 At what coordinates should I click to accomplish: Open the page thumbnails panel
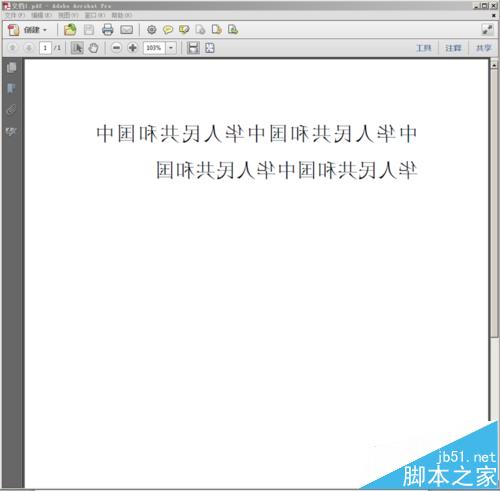[11, 67]
